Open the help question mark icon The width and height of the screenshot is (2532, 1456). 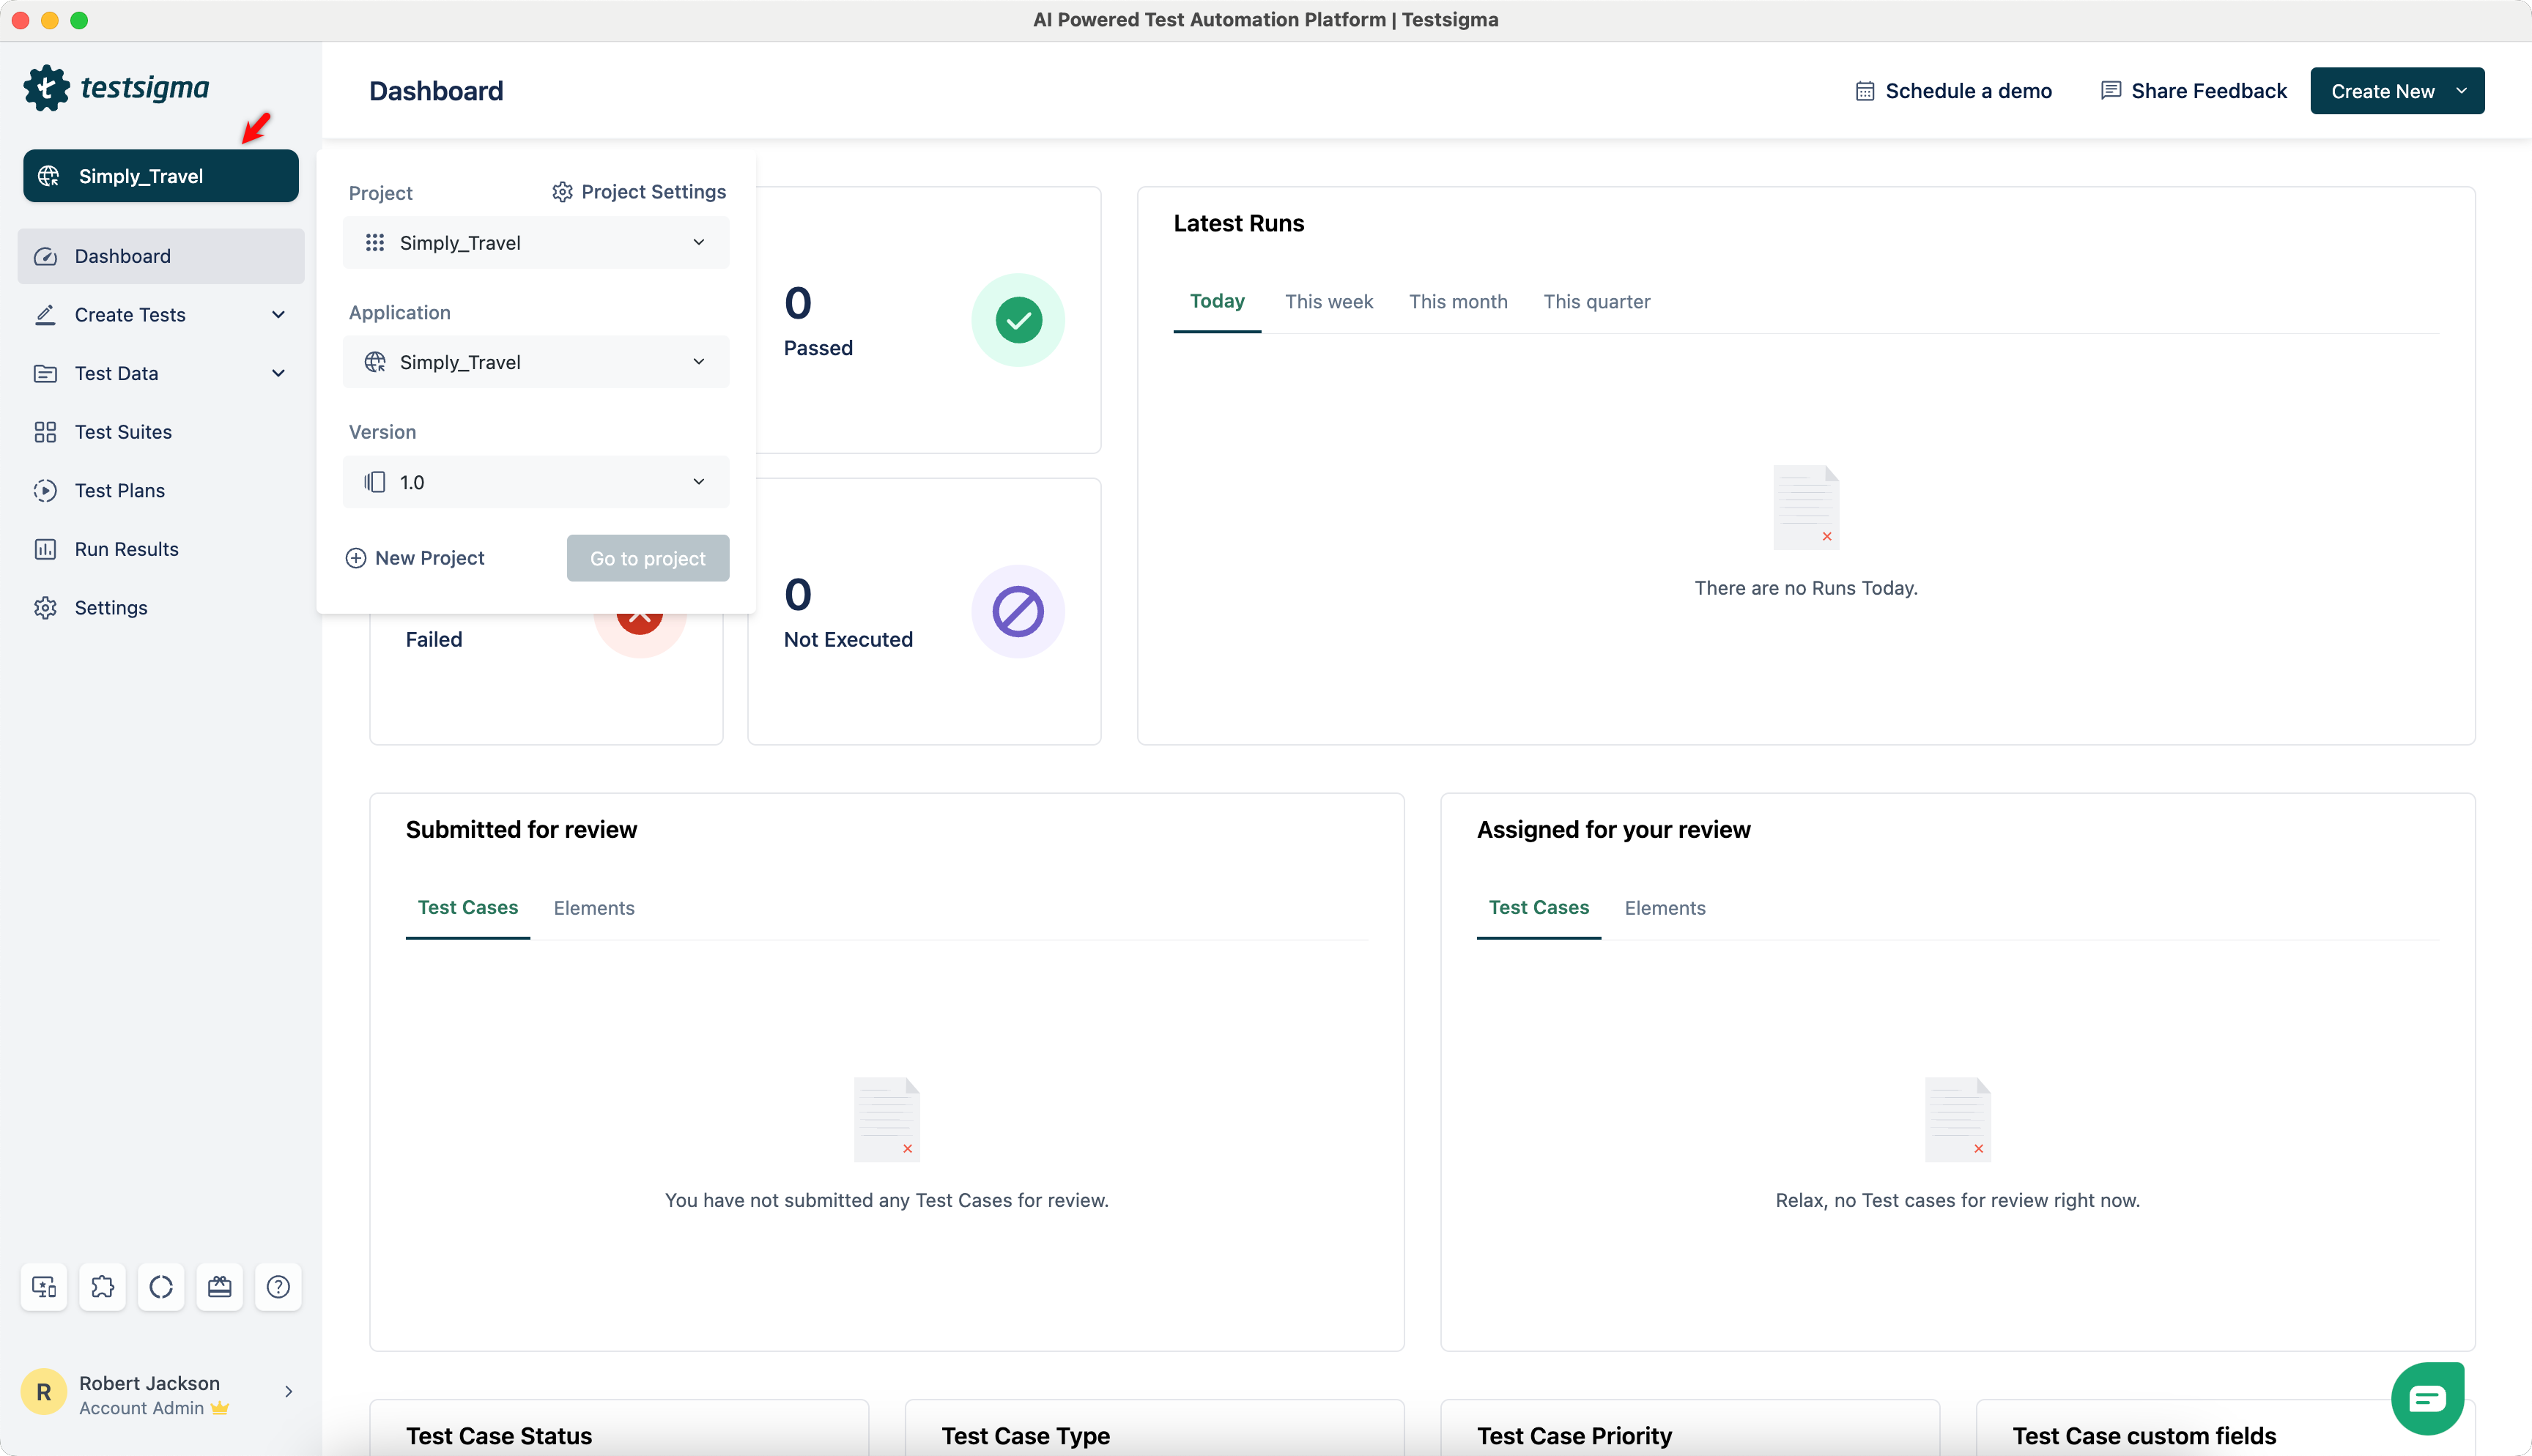(x=278, y=1287)
